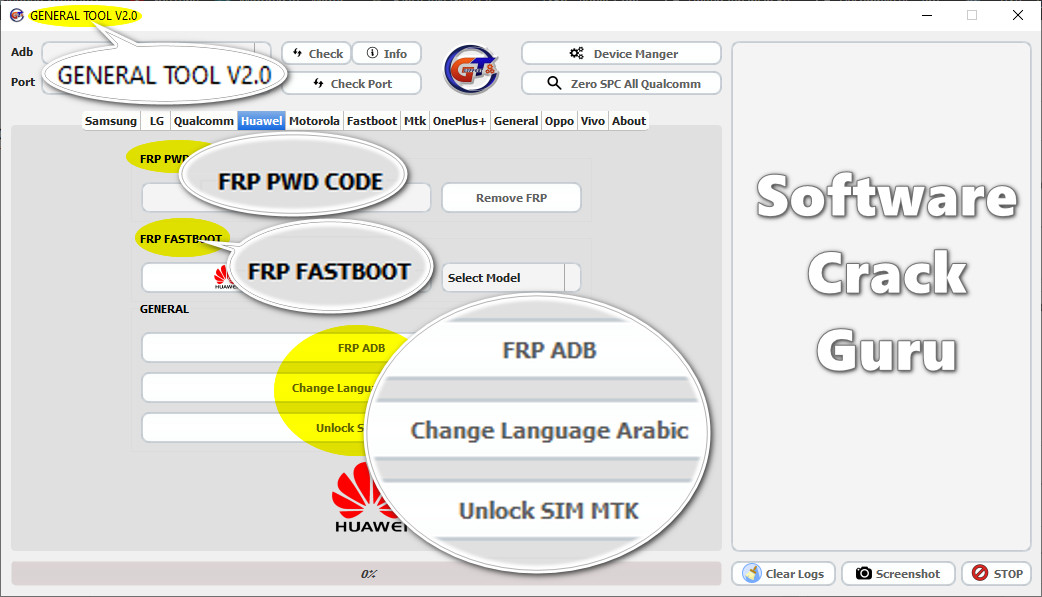The width and height of the screenshot is (1042, 597).
Task: Click the Check Port button
Action: pos(352,83)
